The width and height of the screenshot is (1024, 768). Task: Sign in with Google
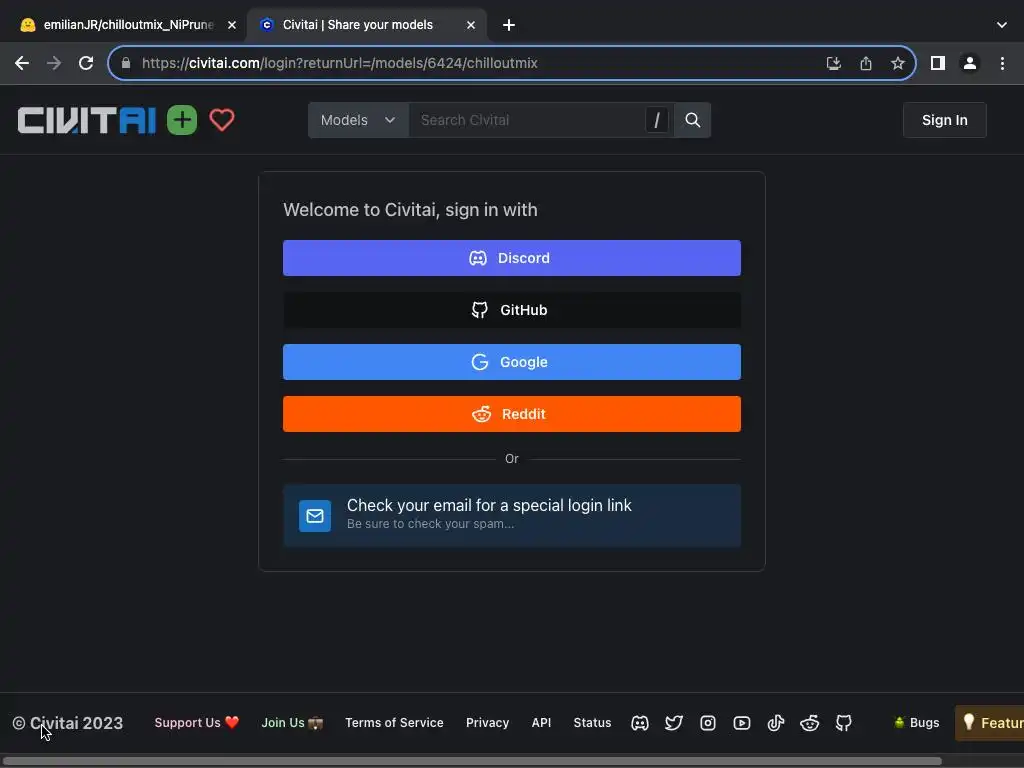512,362
